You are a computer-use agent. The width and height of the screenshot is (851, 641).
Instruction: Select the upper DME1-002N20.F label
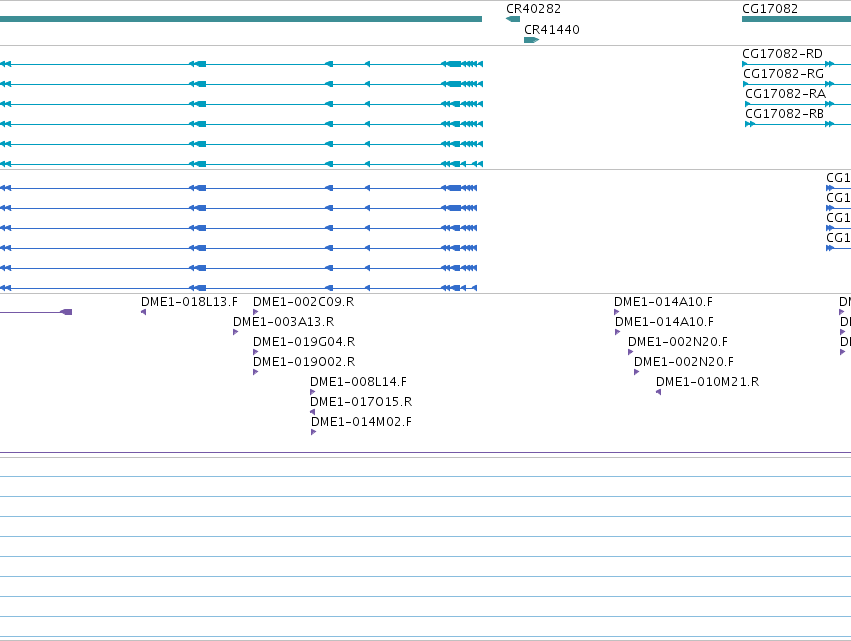(x=678, y=342)
